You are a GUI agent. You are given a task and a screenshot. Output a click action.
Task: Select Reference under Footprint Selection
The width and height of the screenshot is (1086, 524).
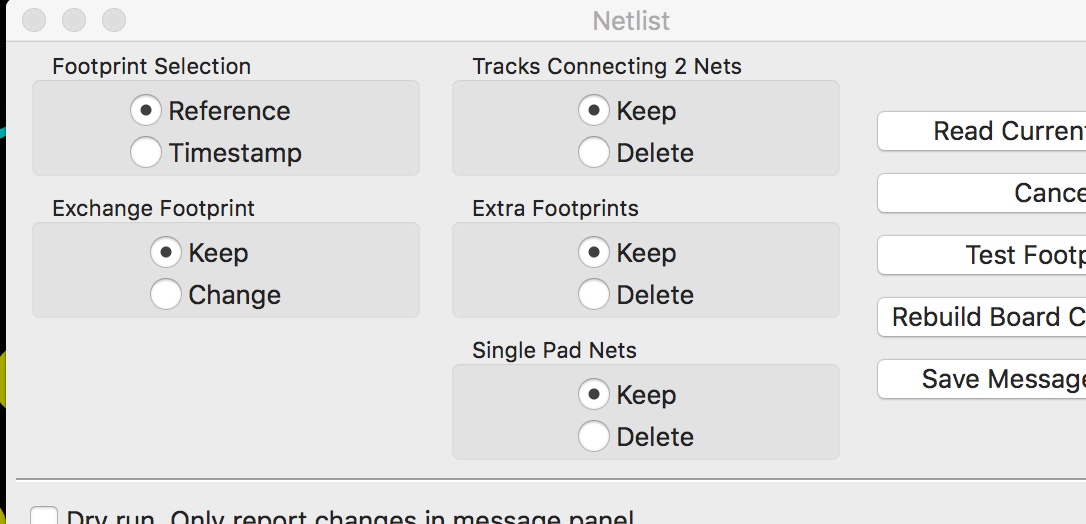(x=146, y=111)
